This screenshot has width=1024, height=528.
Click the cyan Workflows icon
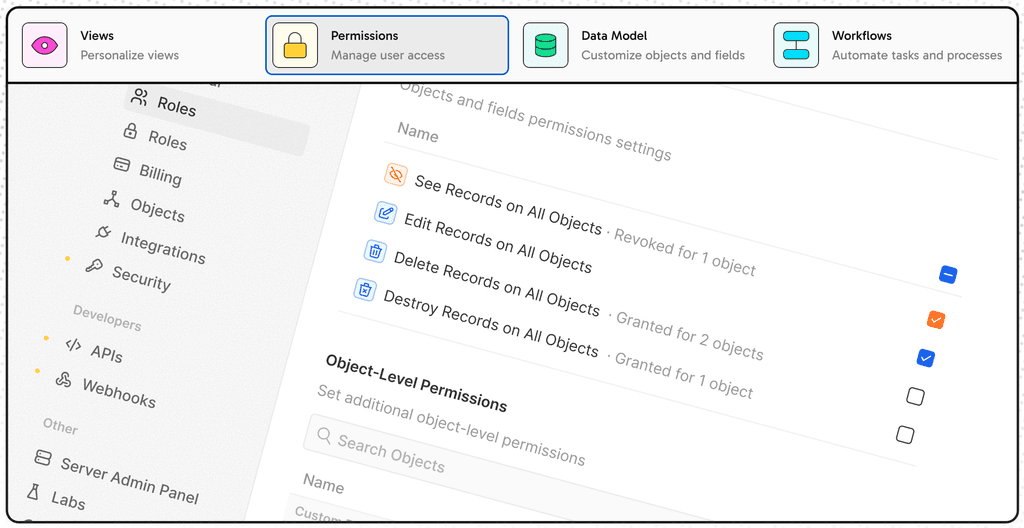(796, 45)
